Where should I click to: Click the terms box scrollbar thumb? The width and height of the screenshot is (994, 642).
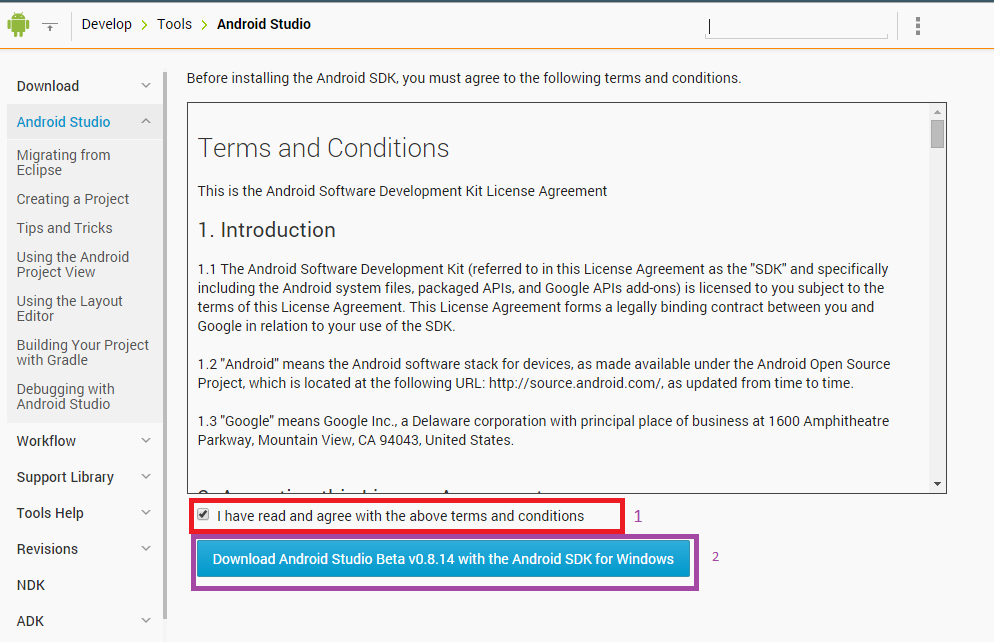click(x=937, y=134)
